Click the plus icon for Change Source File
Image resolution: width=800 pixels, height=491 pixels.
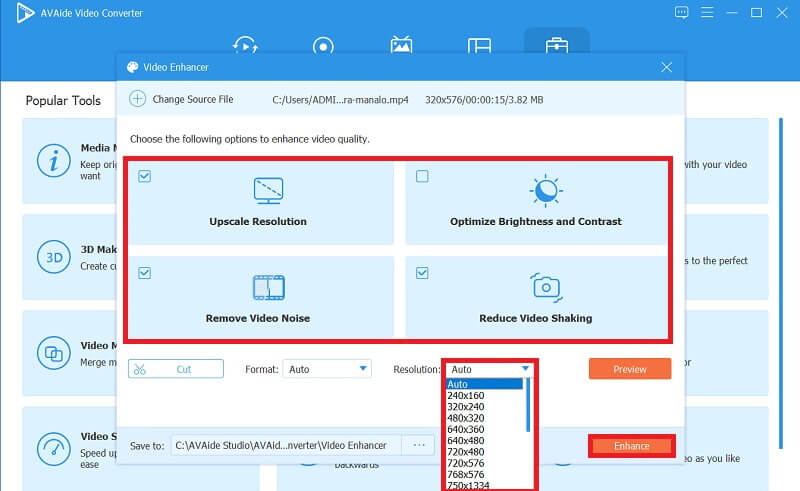137,99
